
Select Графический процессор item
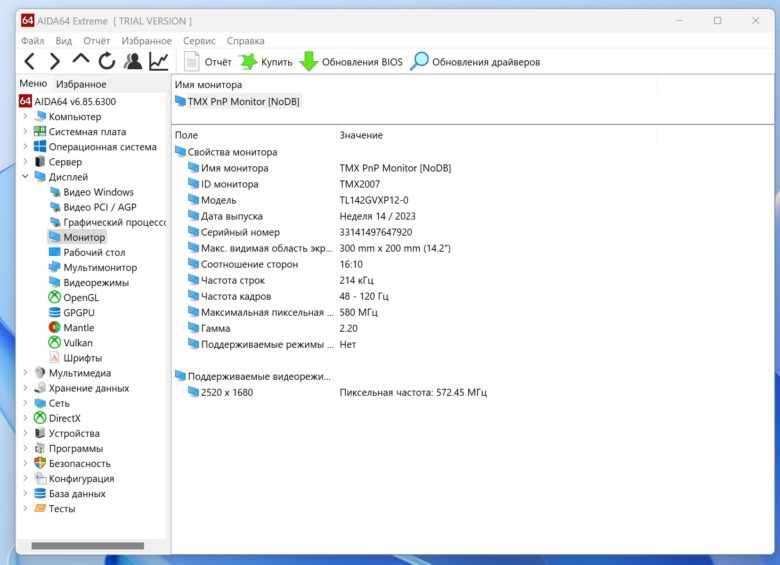point(107,222)
